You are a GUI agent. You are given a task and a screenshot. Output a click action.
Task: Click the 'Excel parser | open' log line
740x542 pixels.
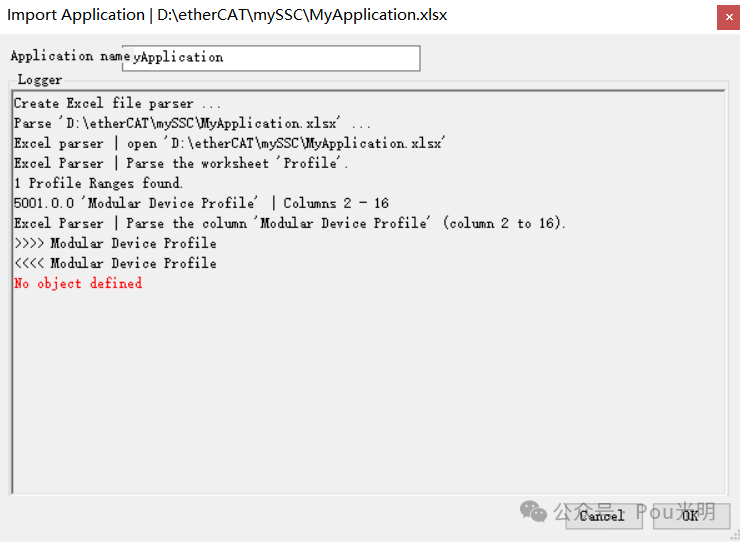[228, 144]
